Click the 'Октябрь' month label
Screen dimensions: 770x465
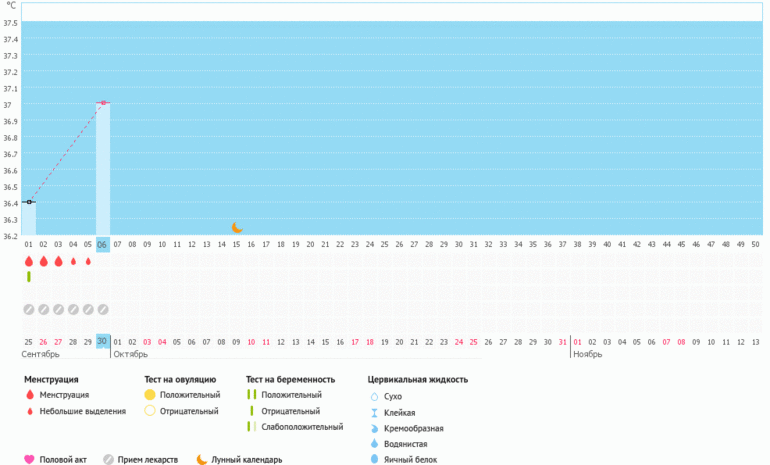pos(130,354)
